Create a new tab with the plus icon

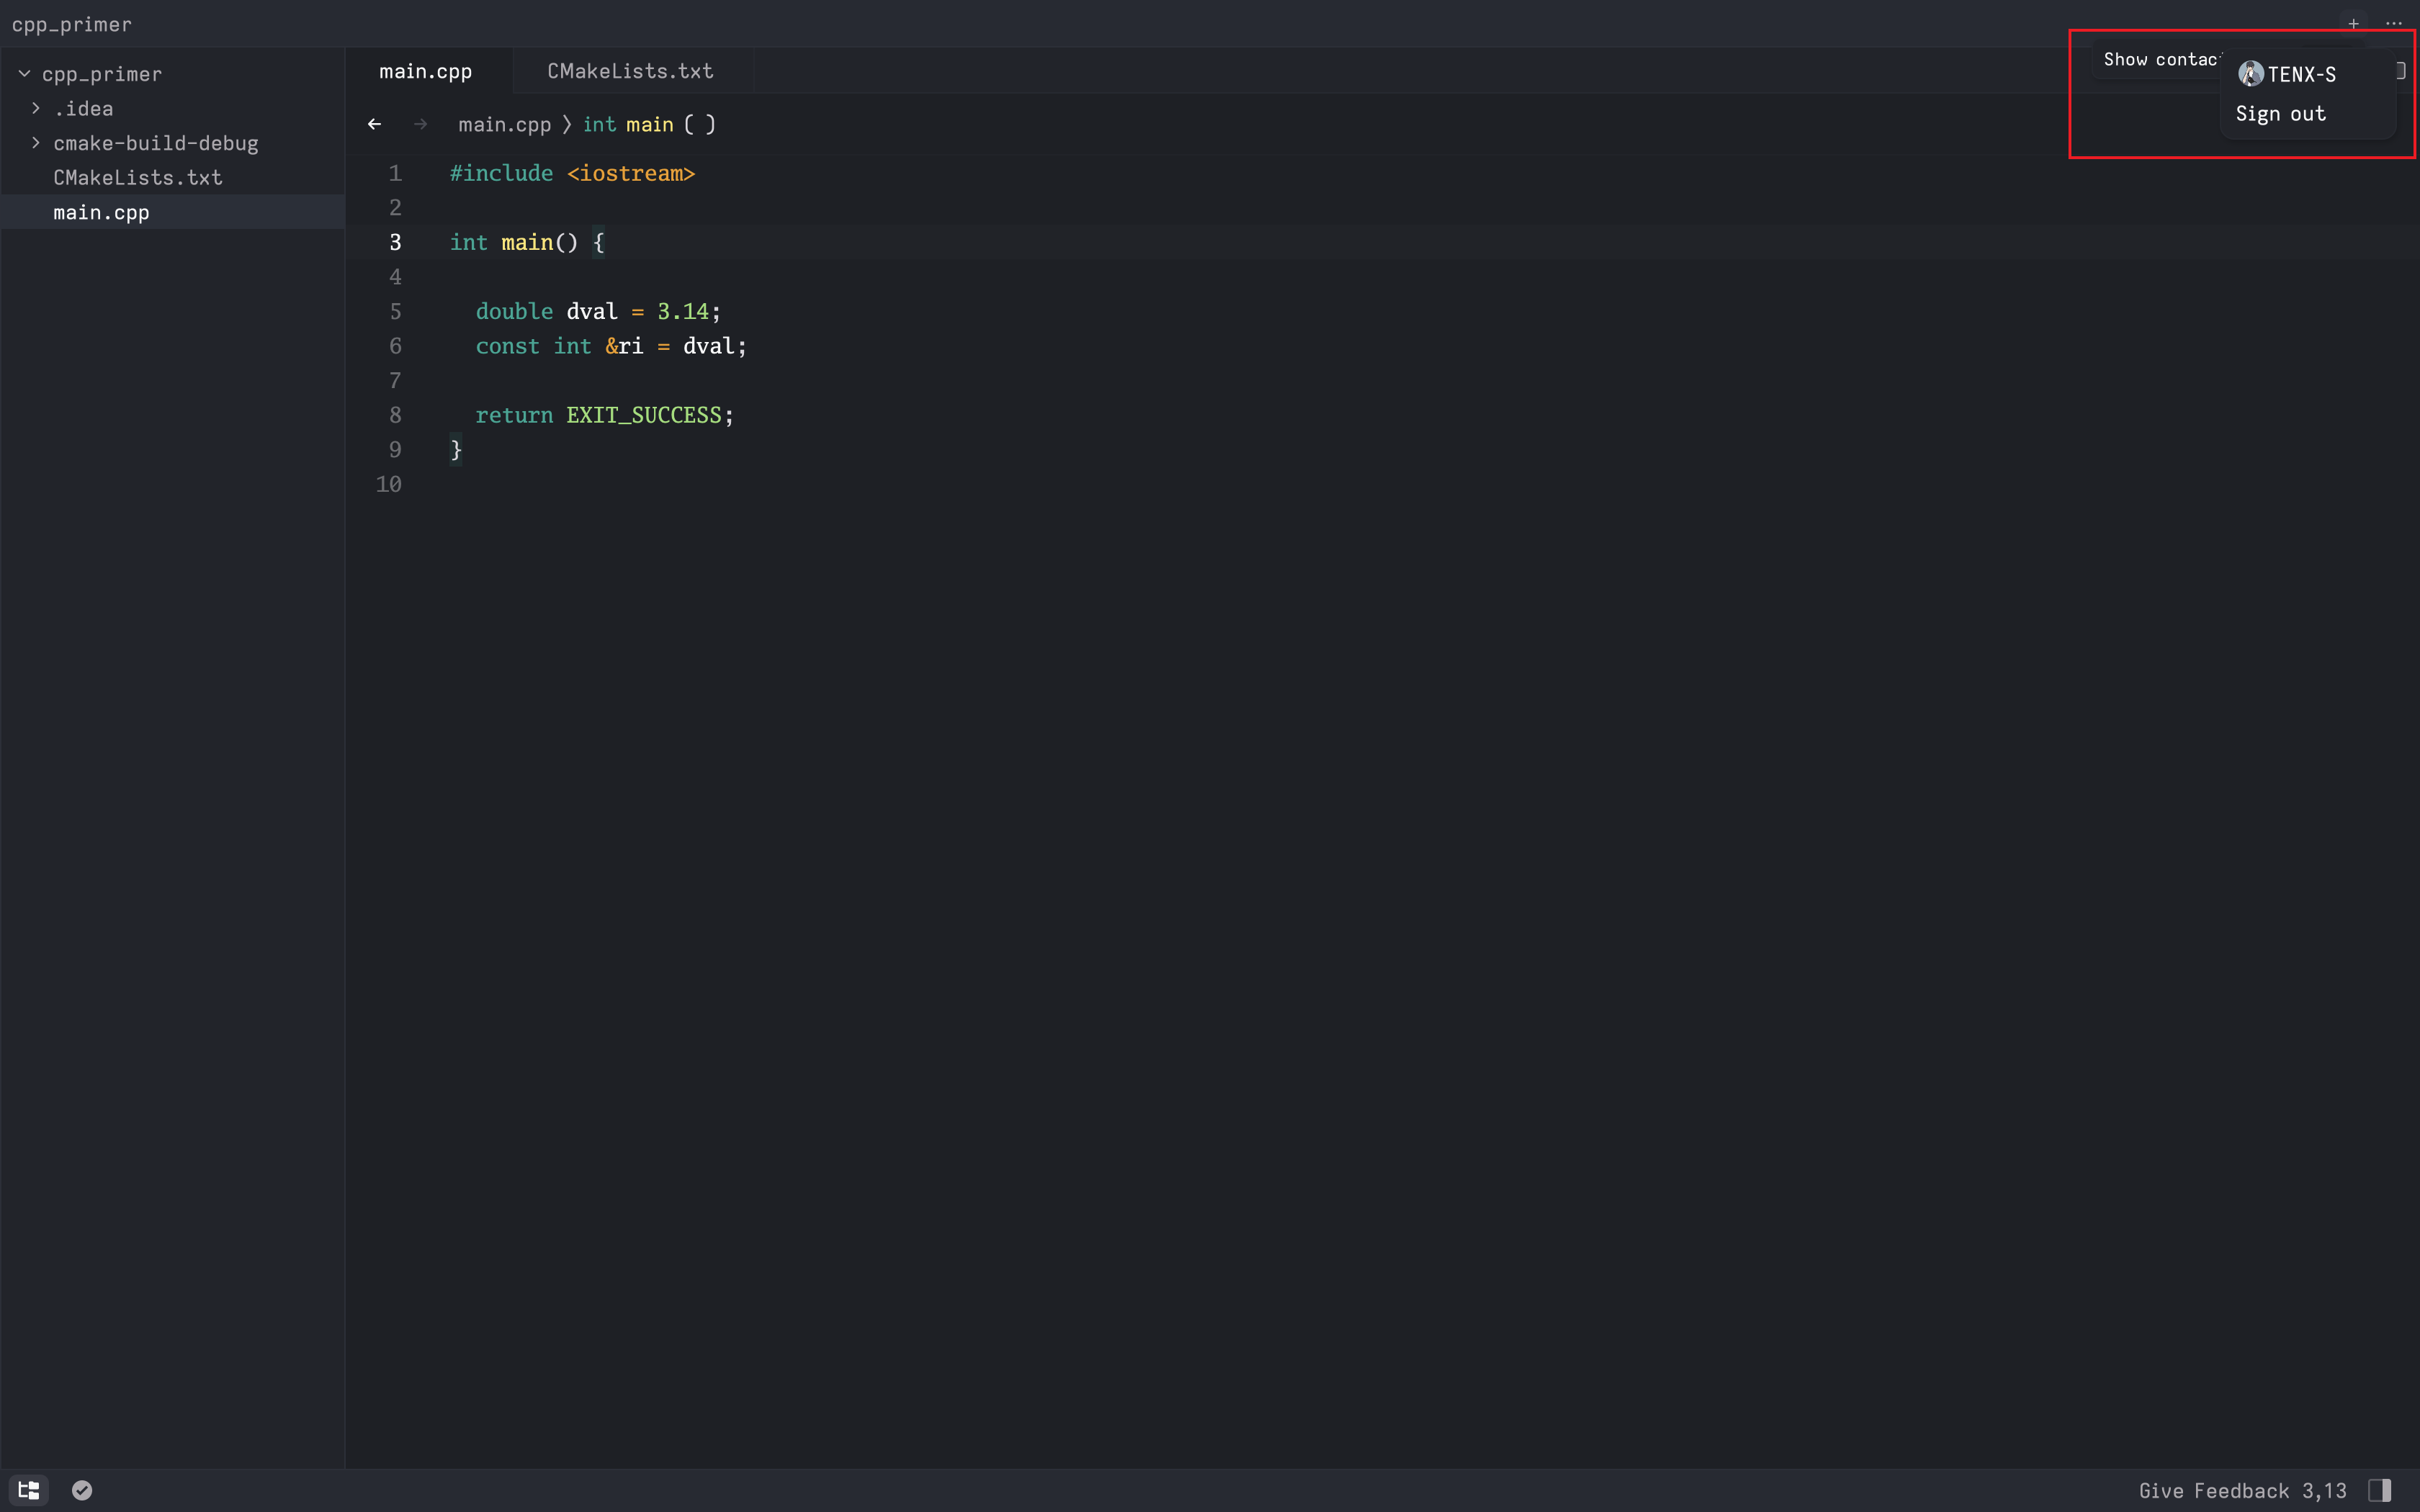2353,23
